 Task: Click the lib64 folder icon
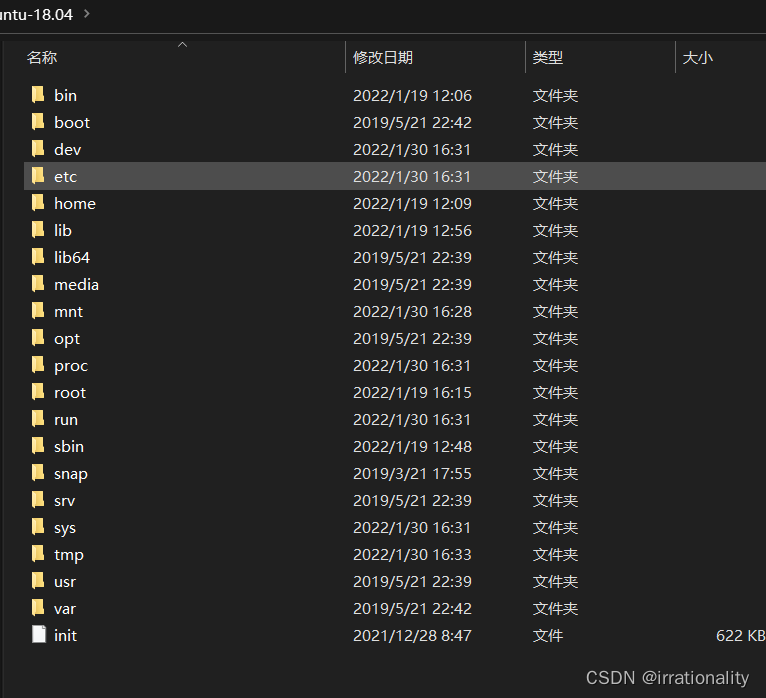click(x=38, y=257)
